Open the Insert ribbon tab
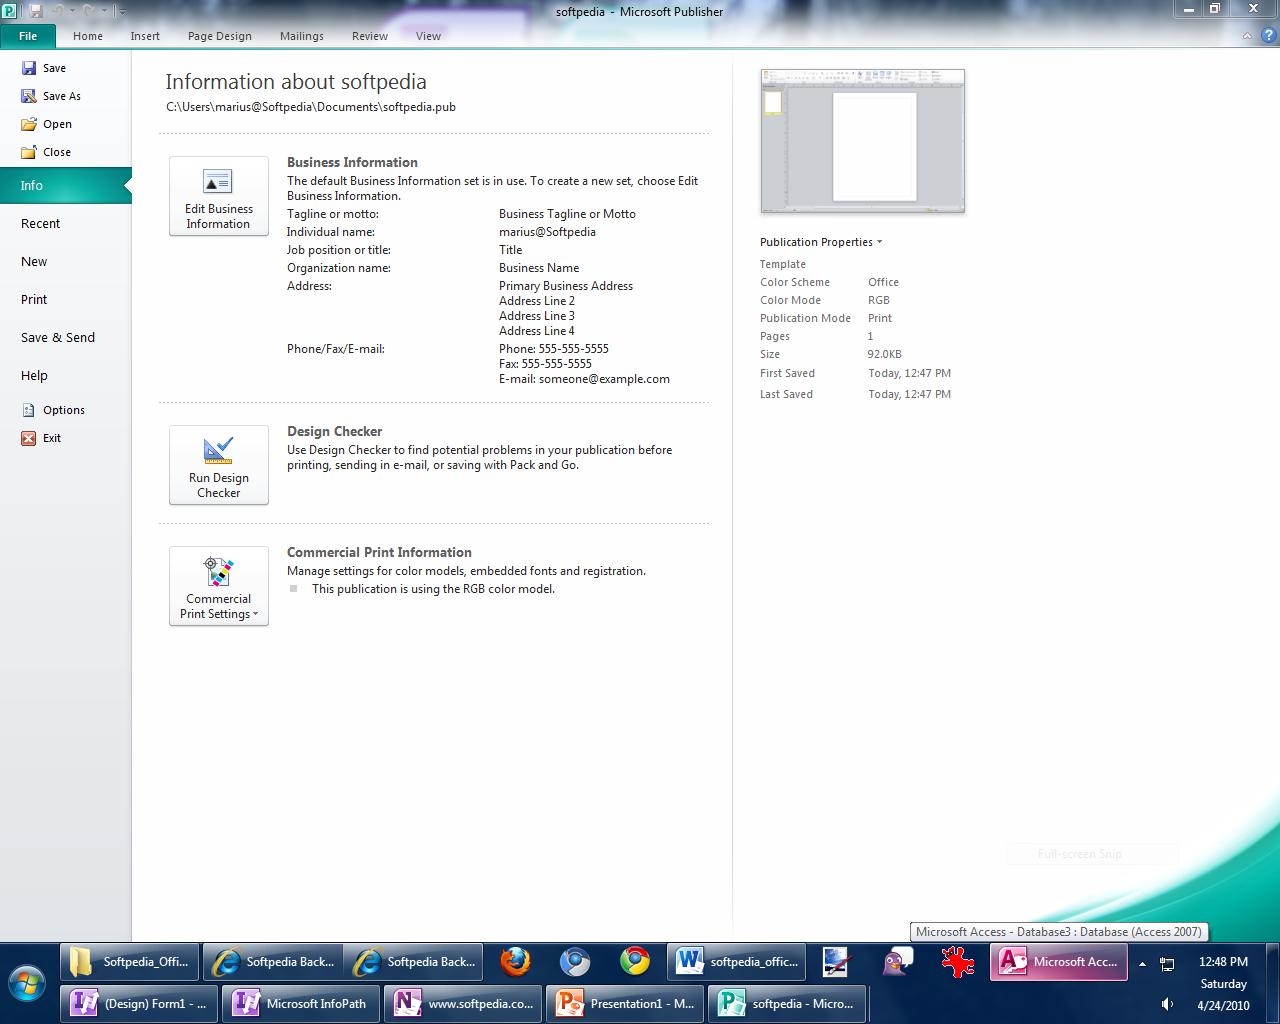The image size is (1280, 1024). point(145,36)
